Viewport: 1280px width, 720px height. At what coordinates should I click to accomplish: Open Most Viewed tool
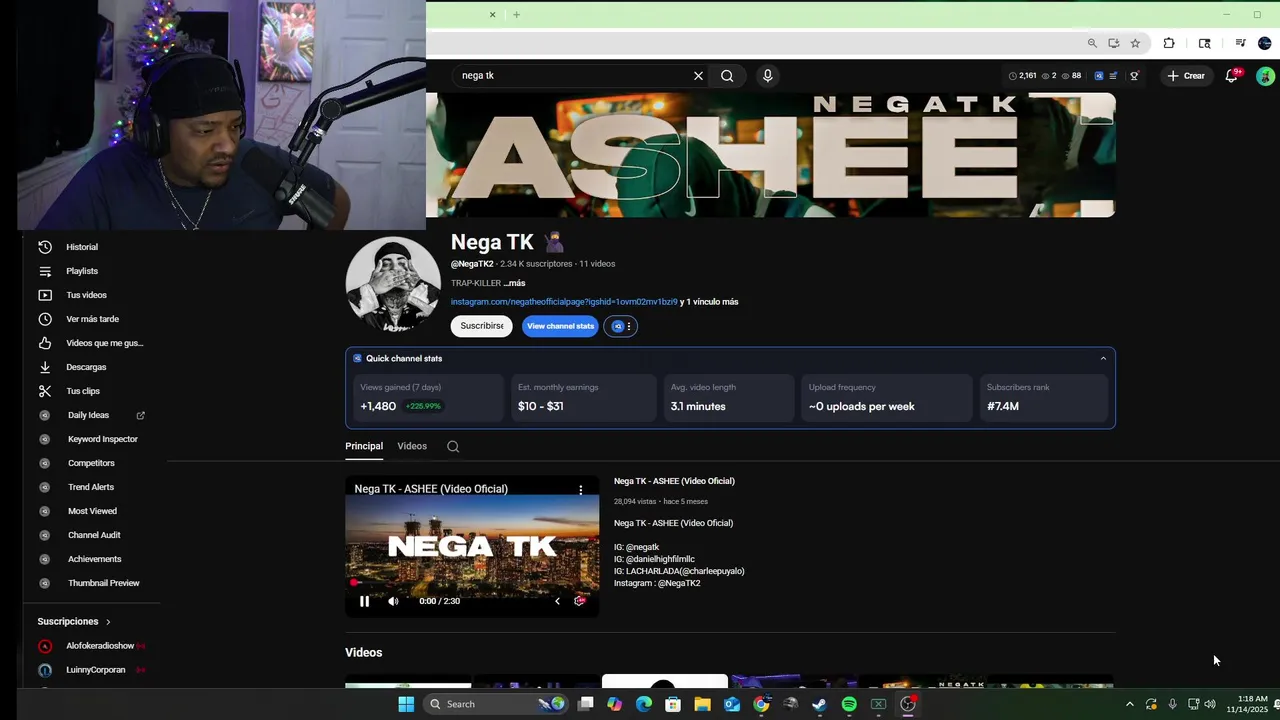90,511
